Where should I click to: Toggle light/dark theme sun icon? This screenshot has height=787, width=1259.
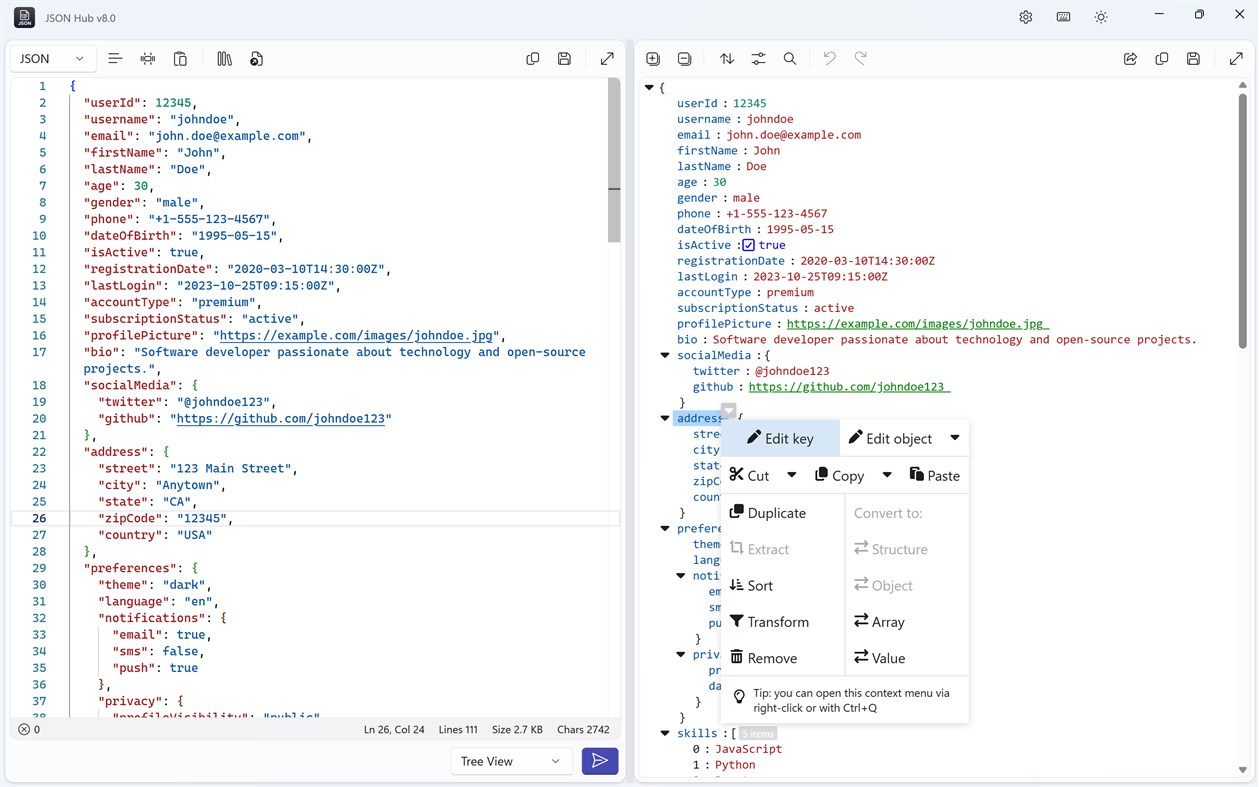1101,17
